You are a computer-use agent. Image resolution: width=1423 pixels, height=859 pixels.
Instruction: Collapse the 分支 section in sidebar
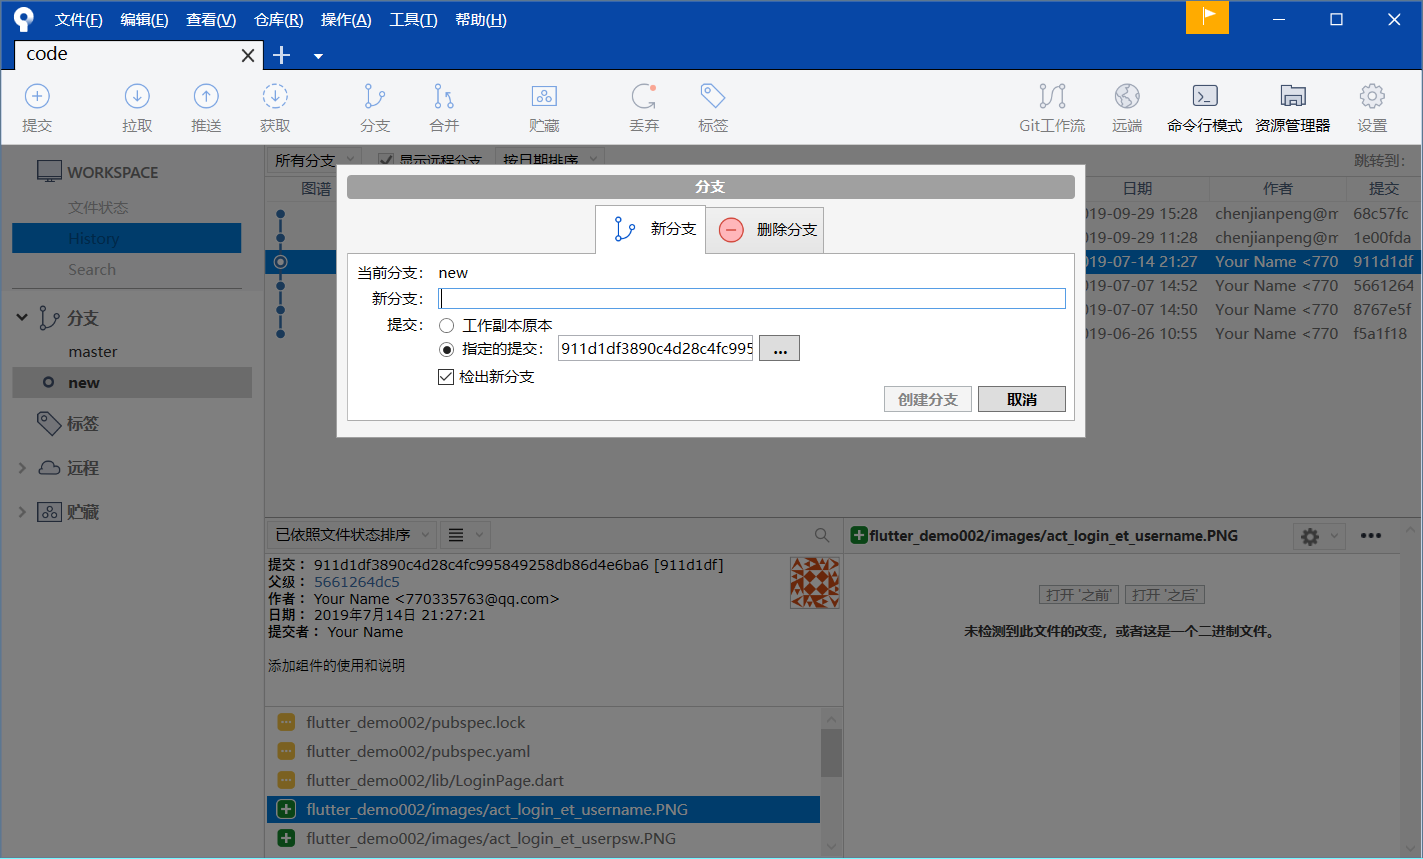pos(21,317)
